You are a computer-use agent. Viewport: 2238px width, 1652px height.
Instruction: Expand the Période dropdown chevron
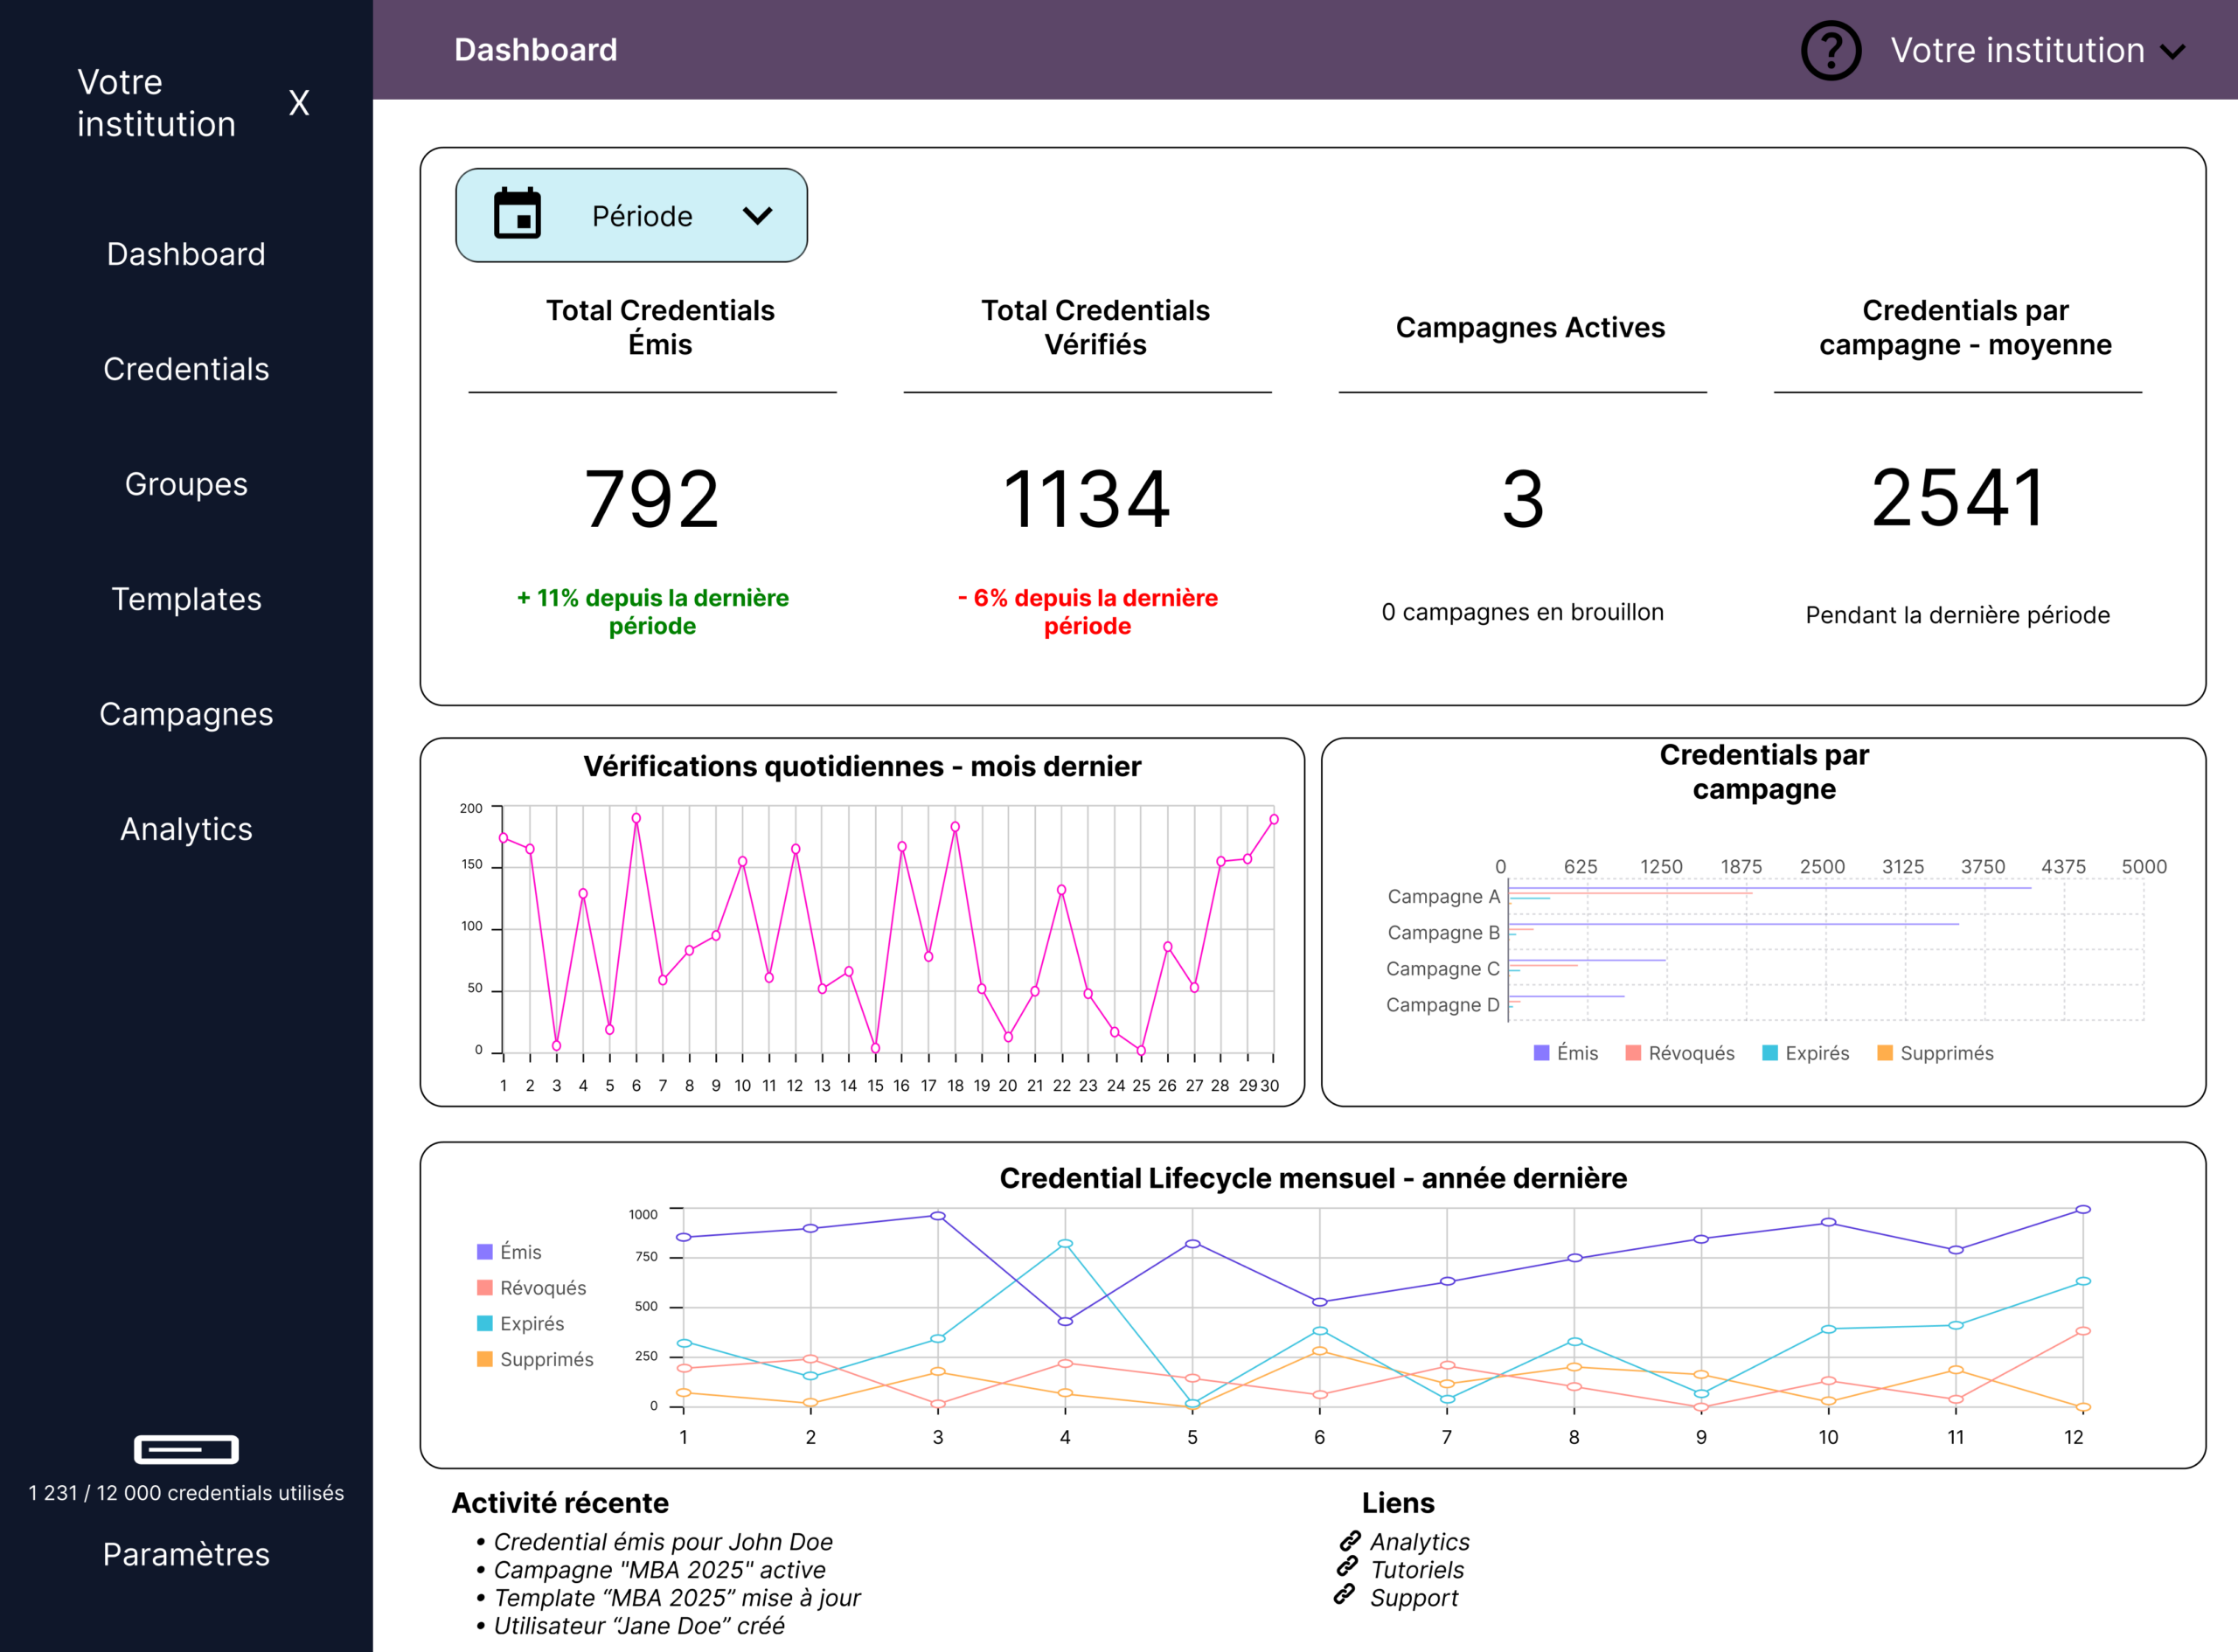point(757,215)
